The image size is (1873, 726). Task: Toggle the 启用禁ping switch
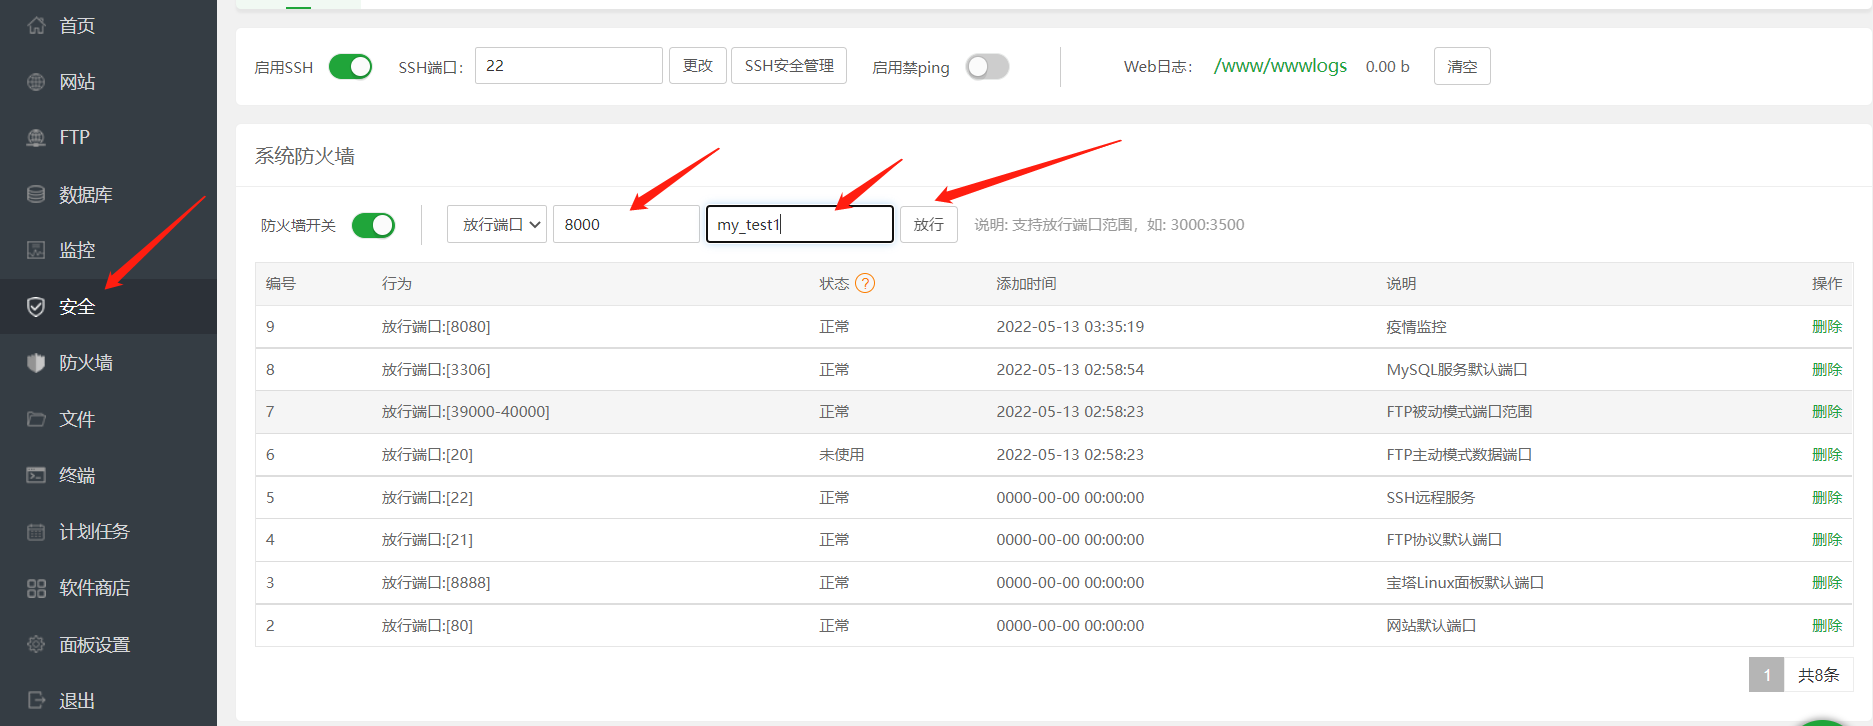point(987,66)
